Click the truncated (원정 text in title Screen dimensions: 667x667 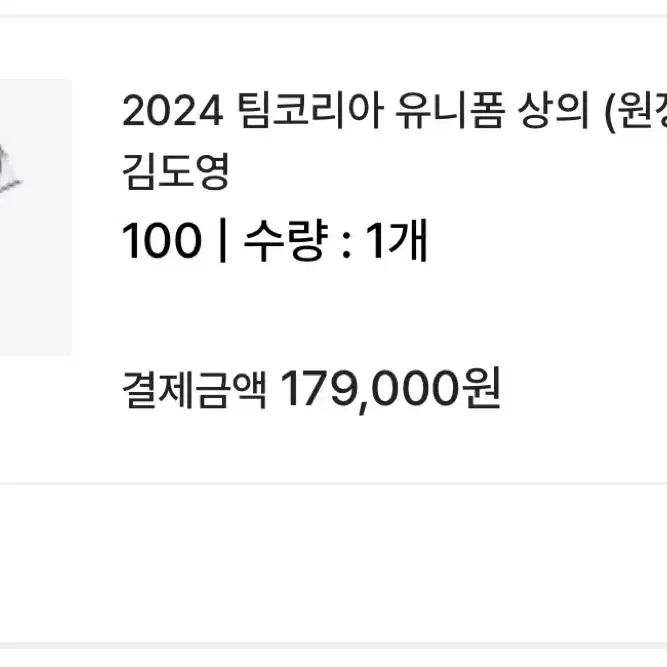[x=636, y=111]
